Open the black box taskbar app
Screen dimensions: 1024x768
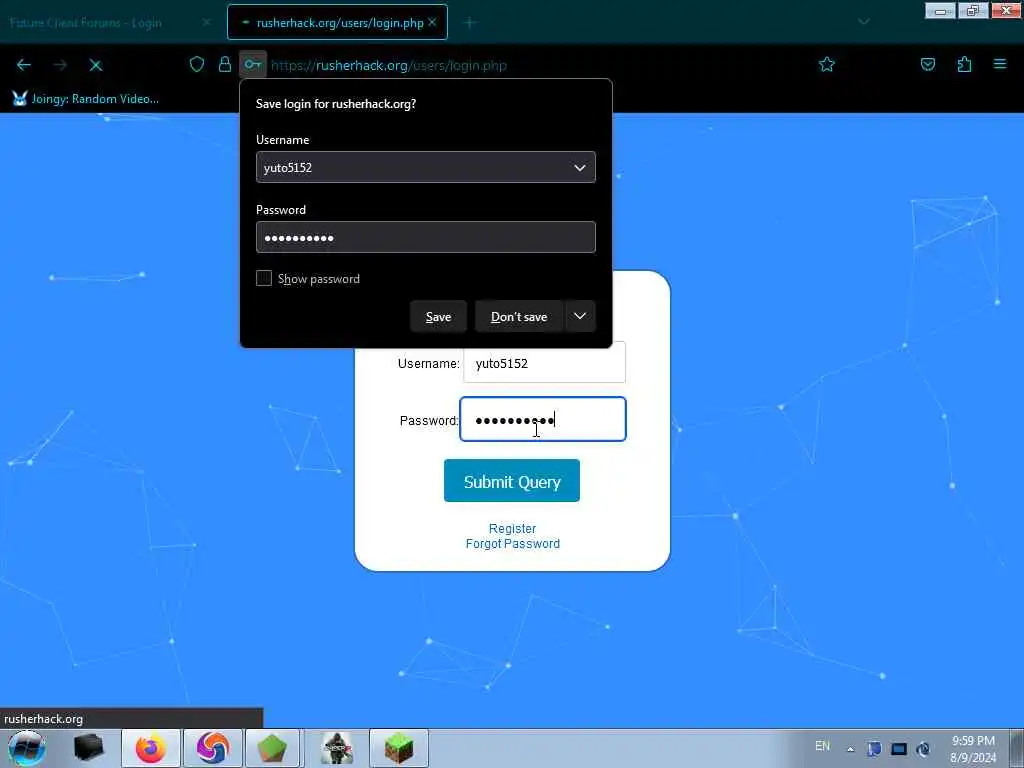point(89,748)
